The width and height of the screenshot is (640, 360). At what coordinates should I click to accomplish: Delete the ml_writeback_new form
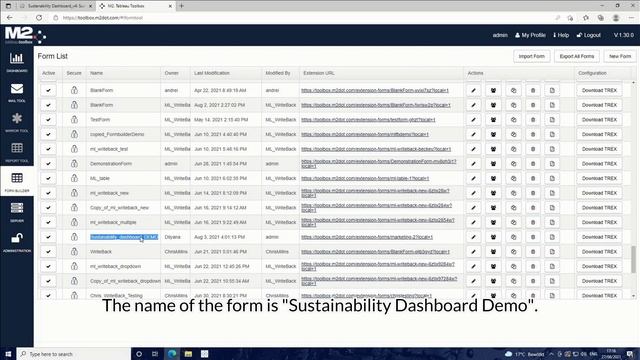tap(533, 193)
